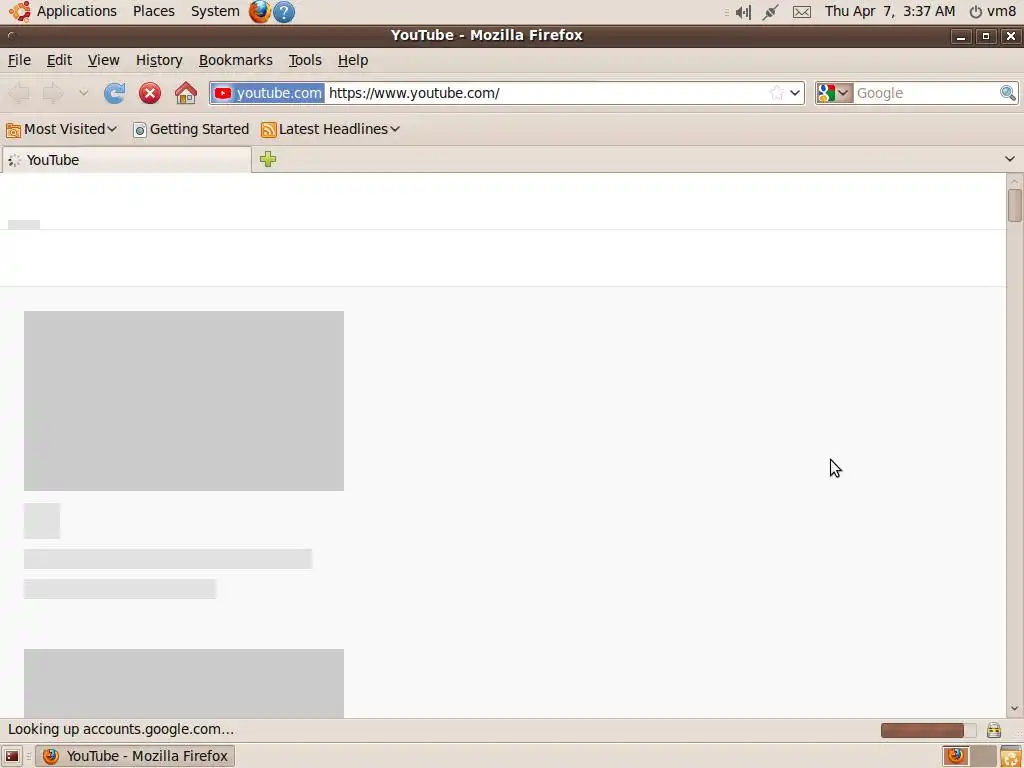This screenshot has width=1024, height=768.
Task: Open the System menu
Action: (x=215, y=11)
